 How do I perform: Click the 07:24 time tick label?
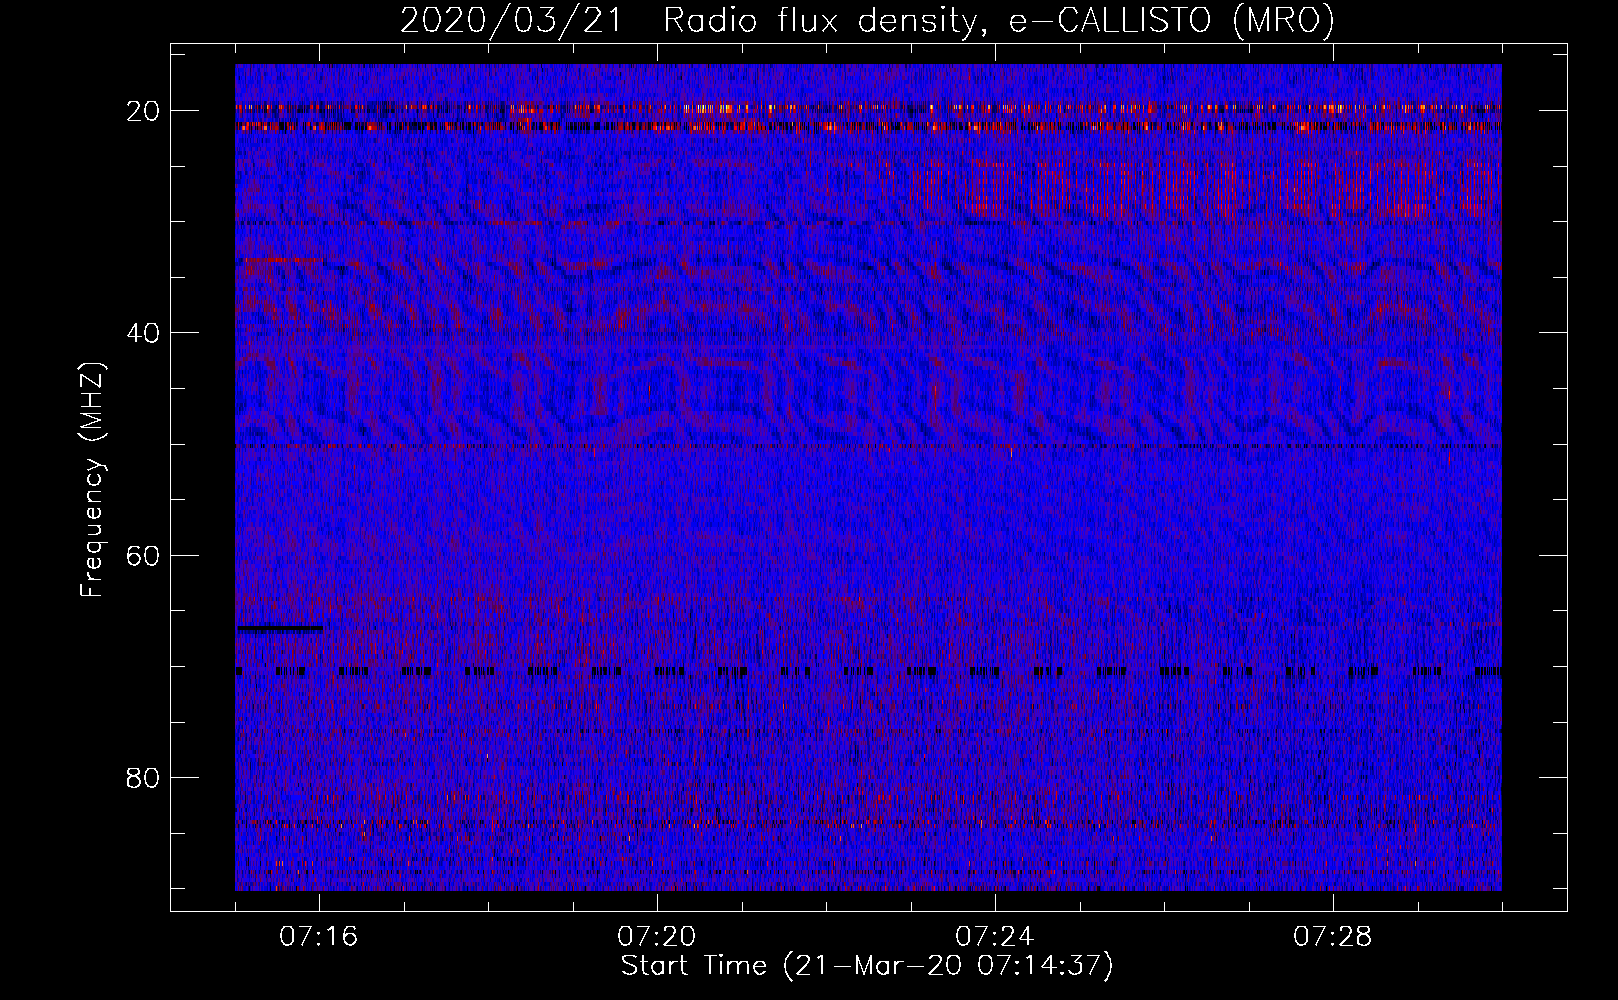[995, 937]
